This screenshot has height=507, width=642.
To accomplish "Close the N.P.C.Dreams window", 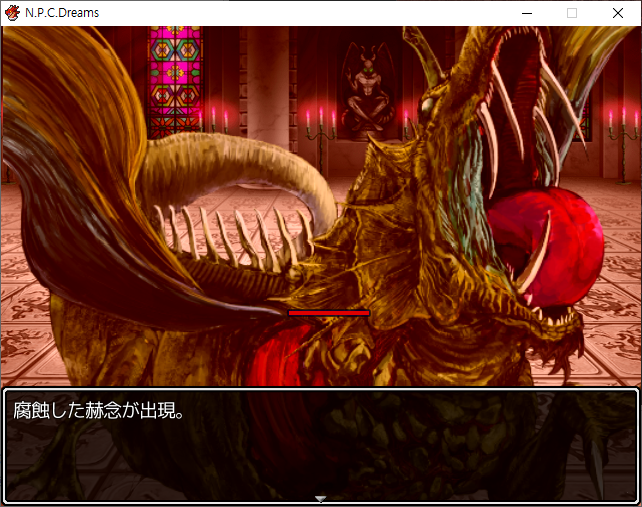I will [x=618, y=13].
